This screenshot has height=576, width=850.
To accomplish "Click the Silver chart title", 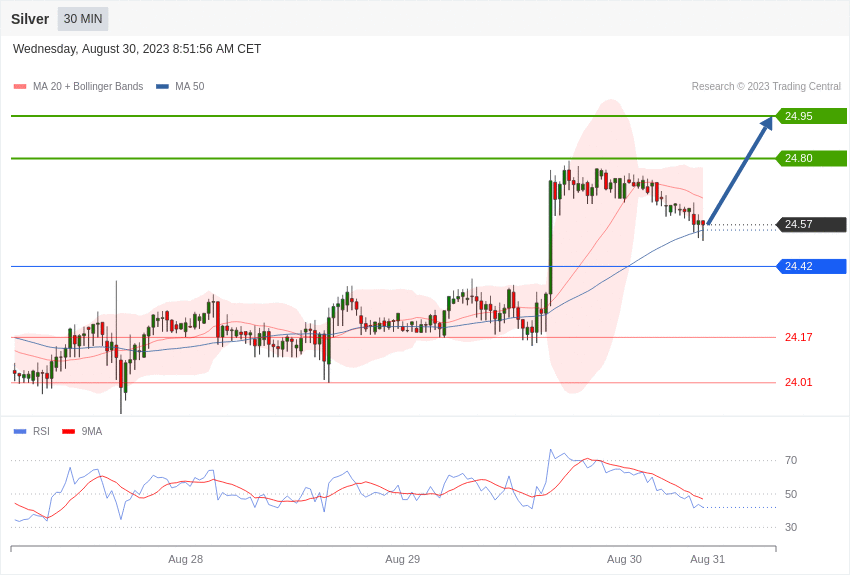I will (30, 19).
